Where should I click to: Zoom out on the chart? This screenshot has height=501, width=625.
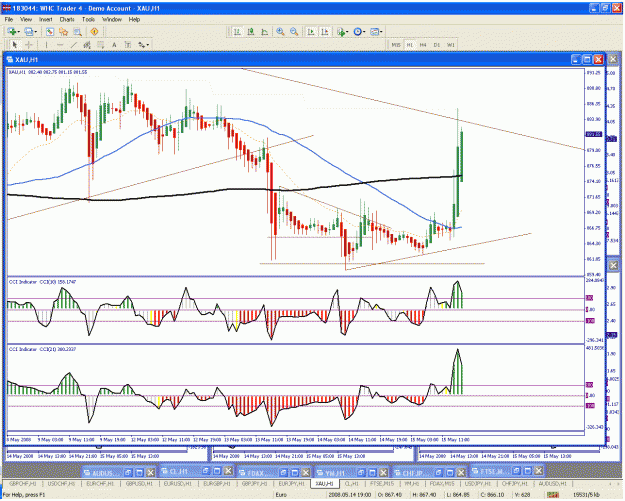294,31
